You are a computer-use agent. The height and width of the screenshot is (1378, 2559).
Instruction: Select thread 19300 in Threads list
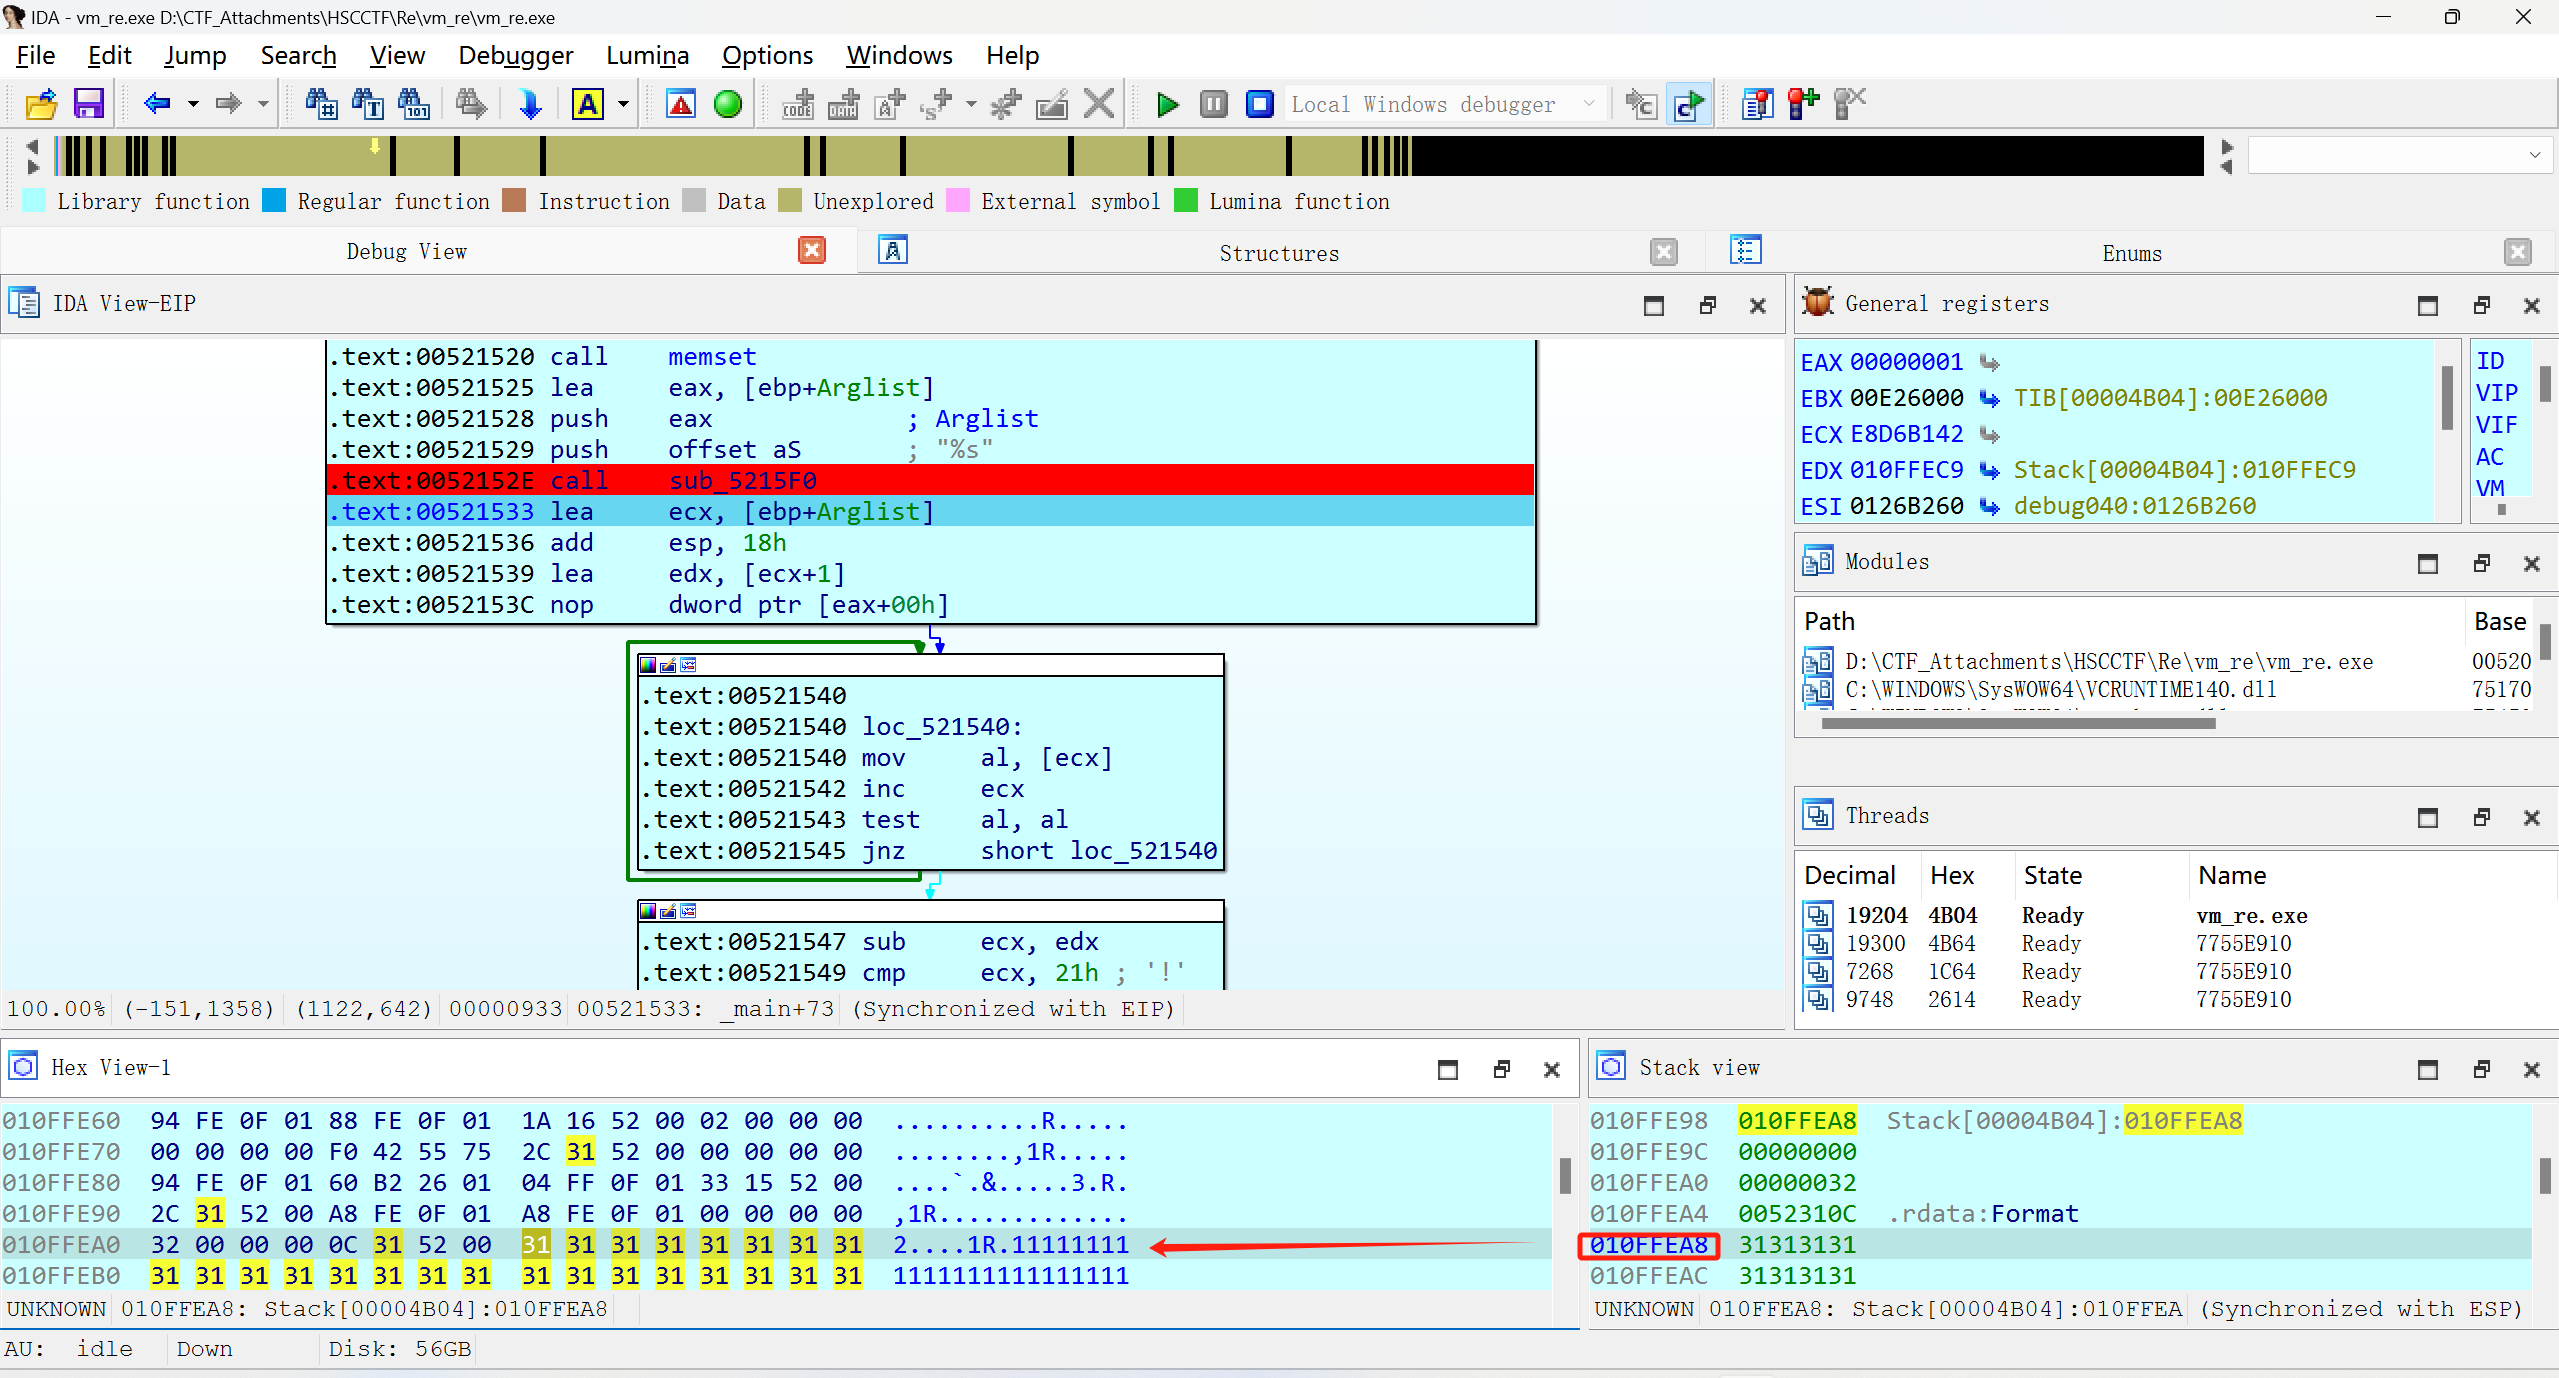[1875, 943]
